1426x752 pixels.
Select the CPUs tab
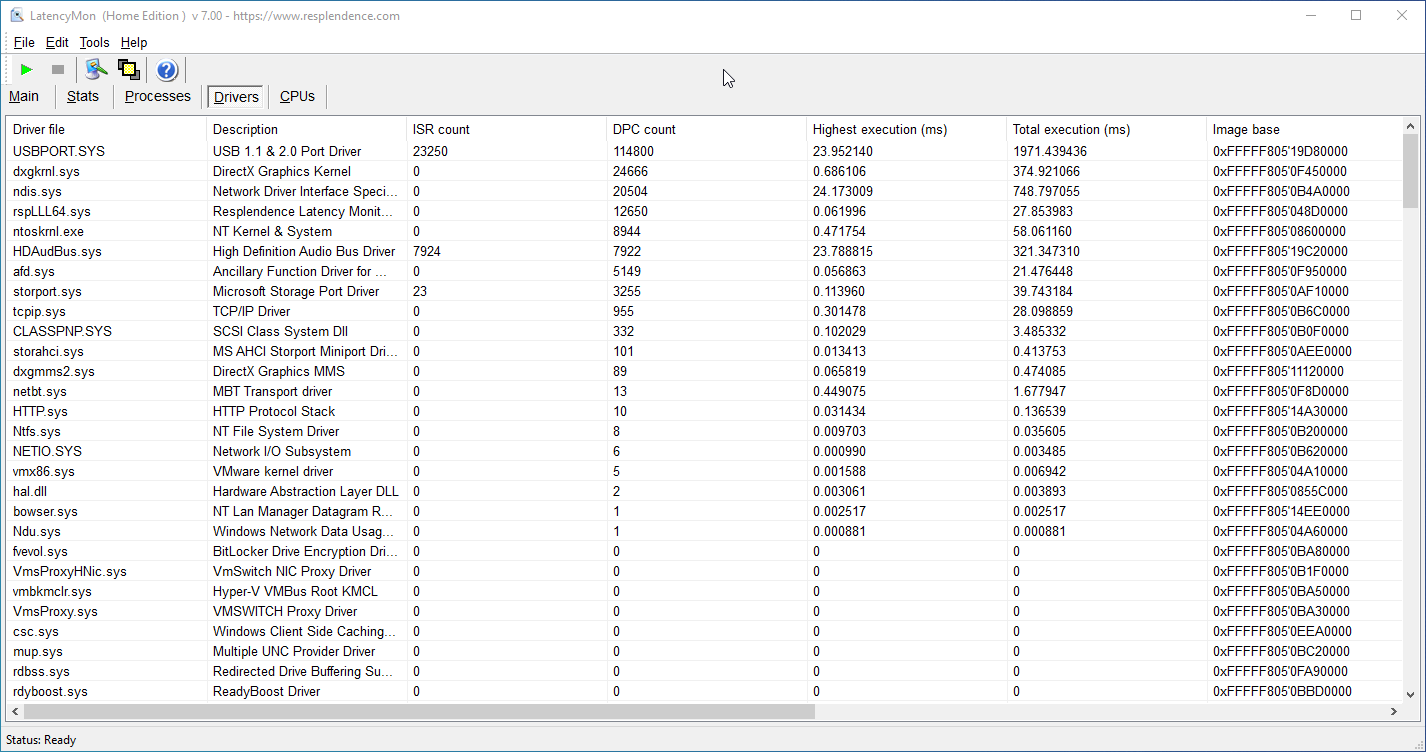[297, 97]
